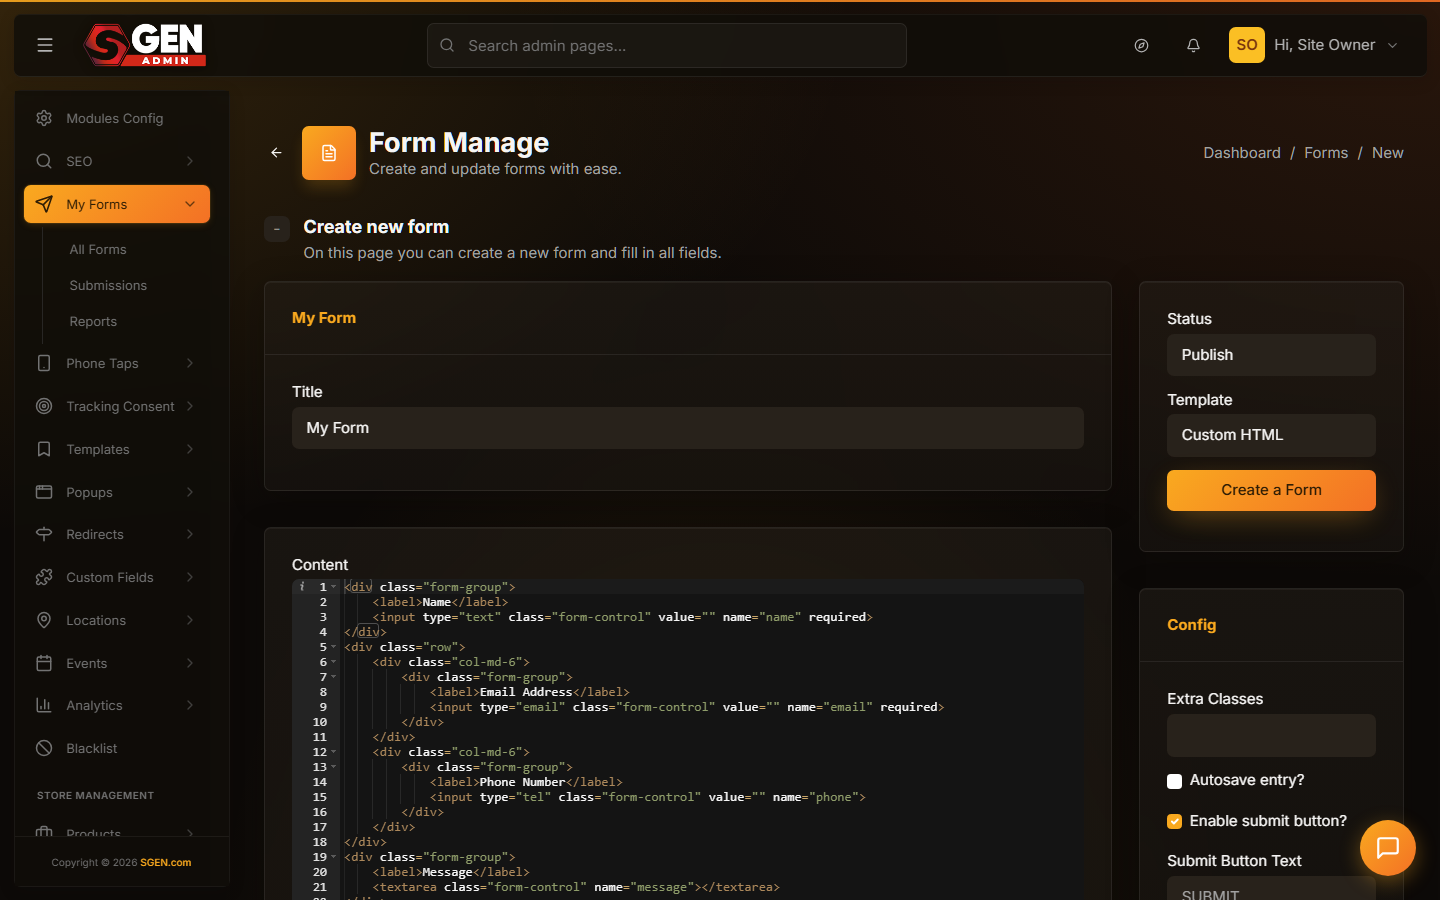Image resolution: width=1440 pixels, height=900 pixels.
Task: Click the Create a Form button
Action: point(1271,490)
